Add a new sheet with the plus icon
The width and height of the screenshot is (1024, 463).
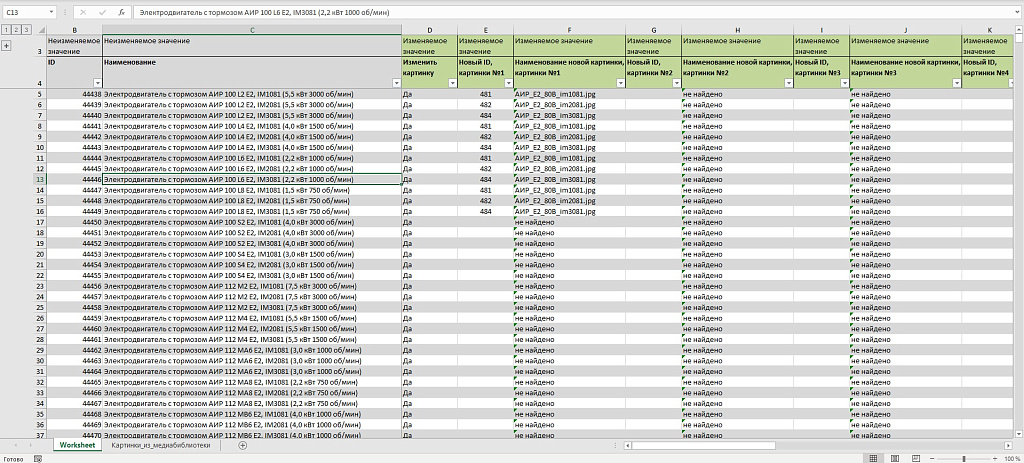coord(243,445)
